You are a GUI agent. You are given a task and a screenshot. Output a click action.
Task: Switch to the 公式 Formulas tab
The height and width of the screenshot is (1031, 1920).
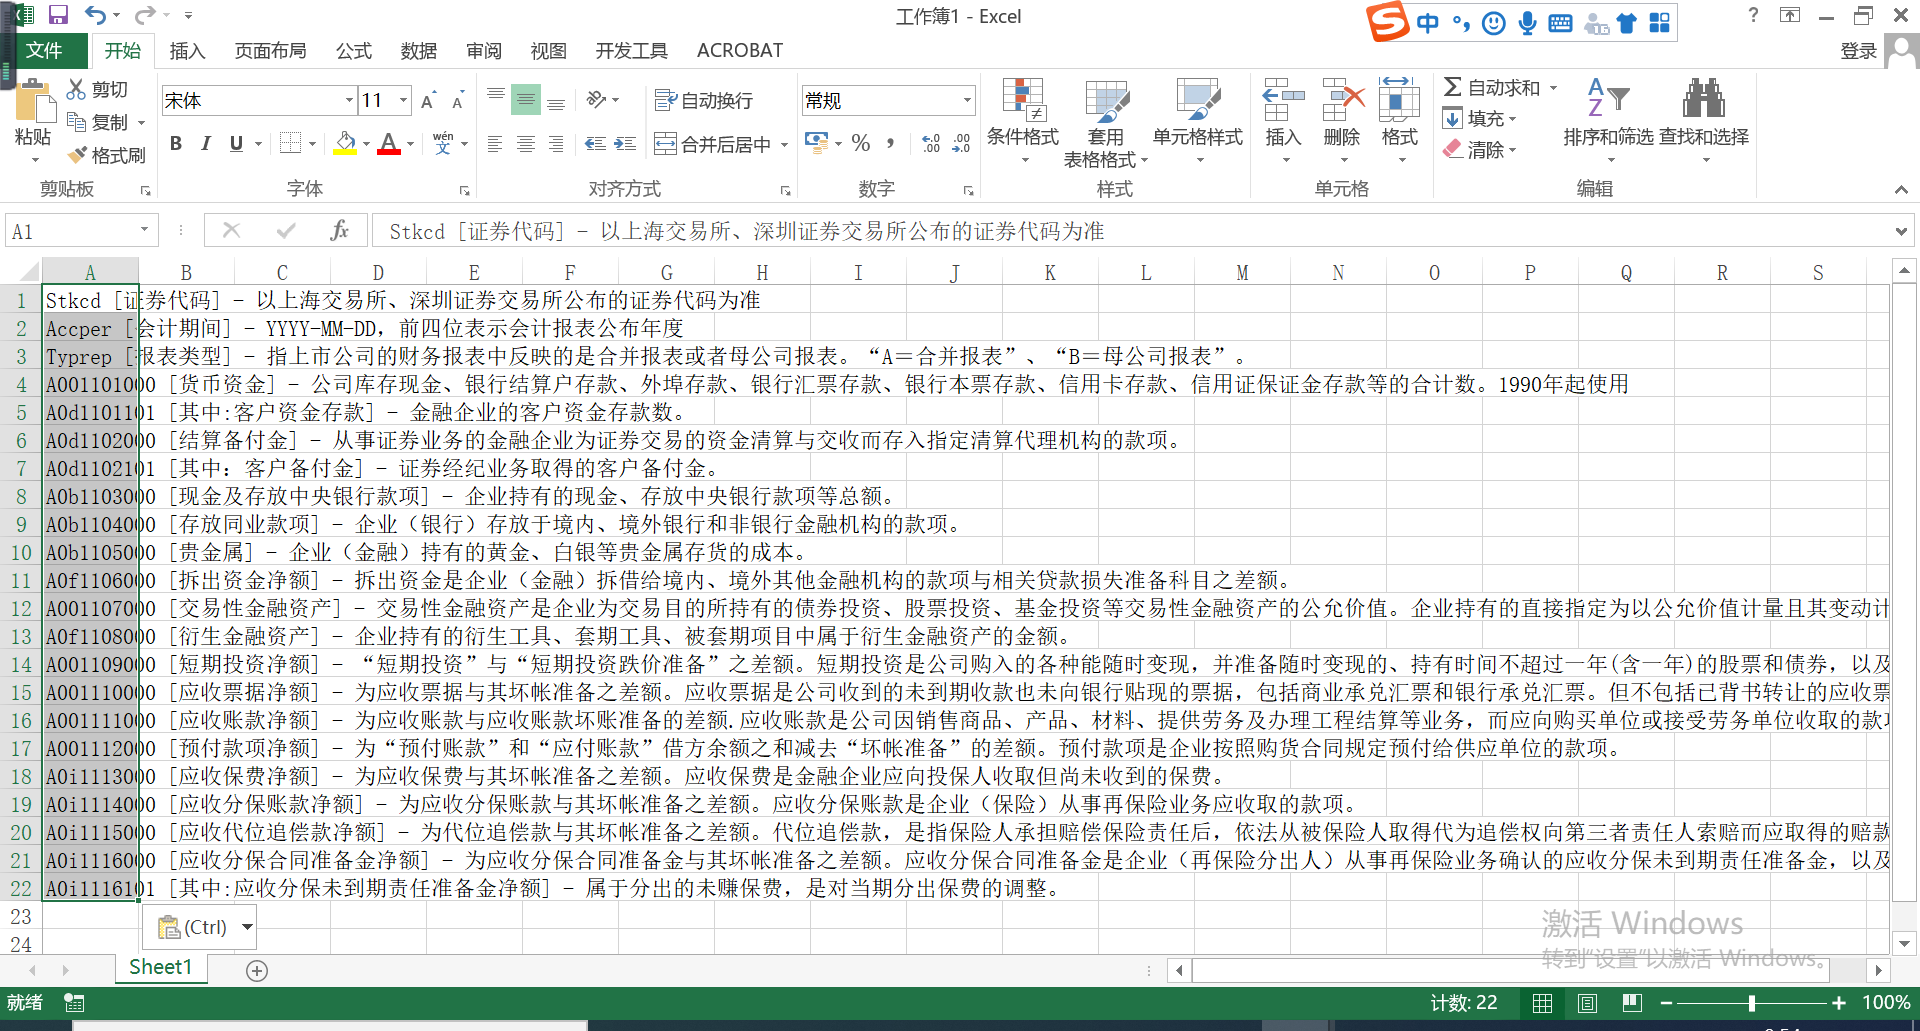[x=353, y=50]
